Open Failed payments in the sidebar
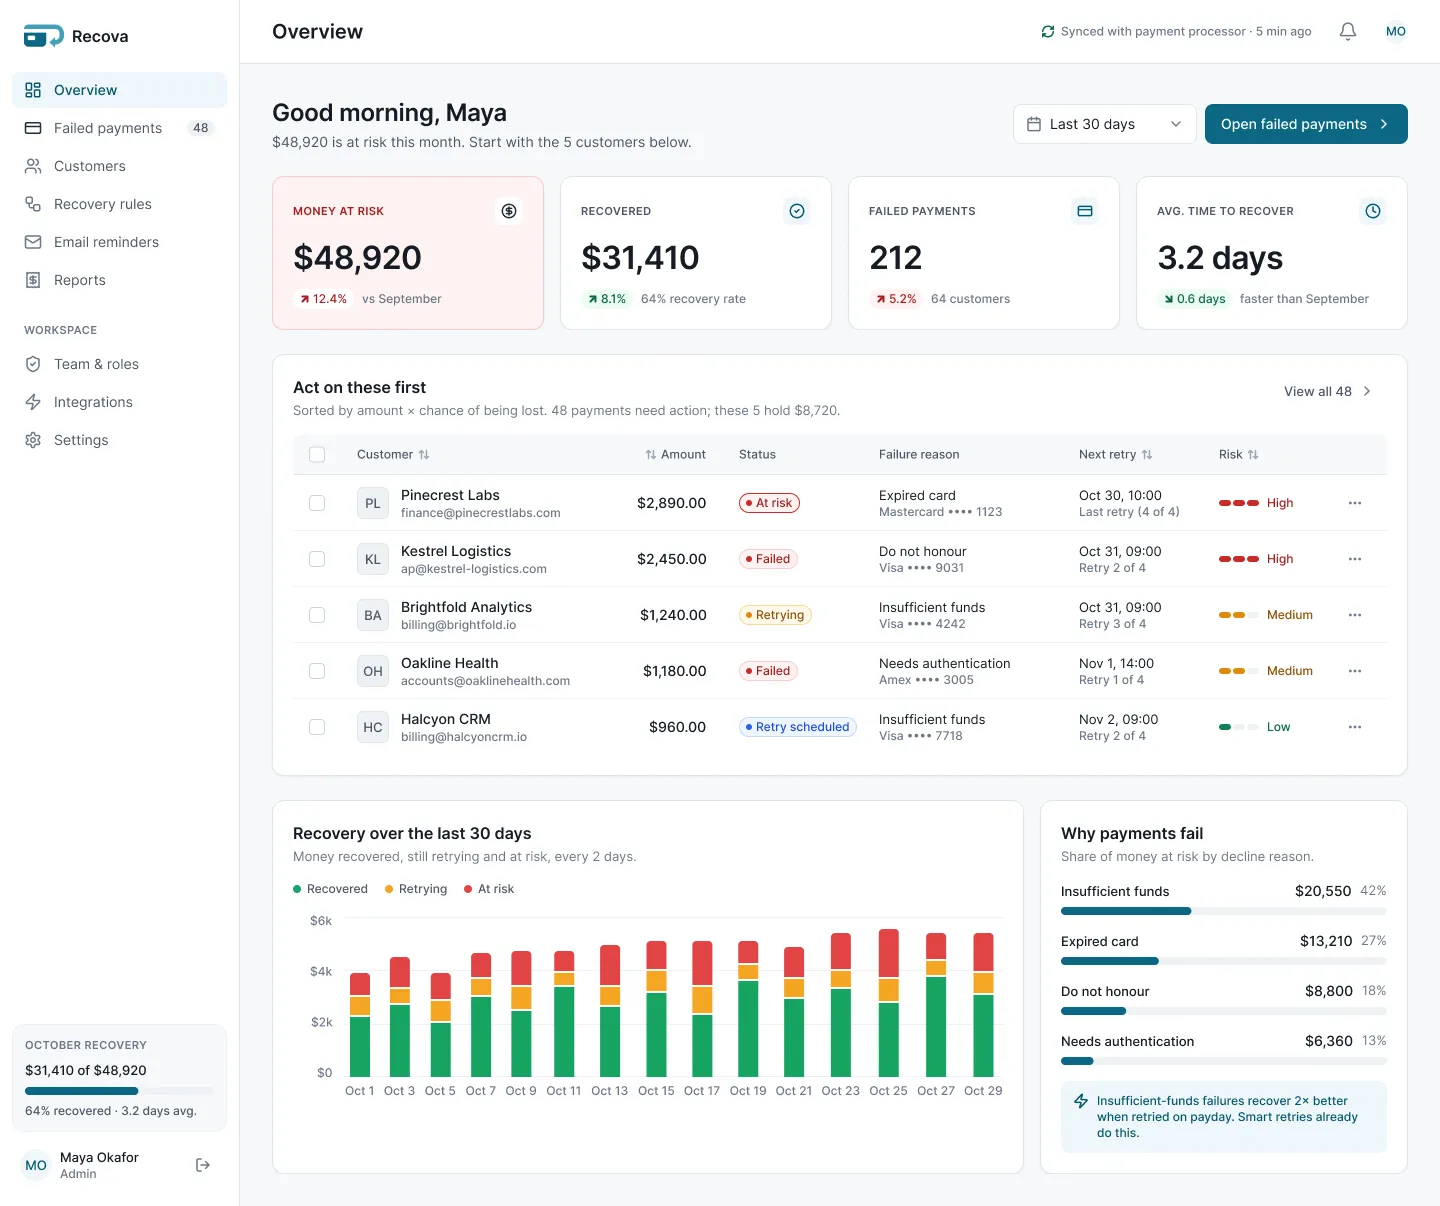The height and width of the screenshot is (1206, 1440). coord(119,128)
